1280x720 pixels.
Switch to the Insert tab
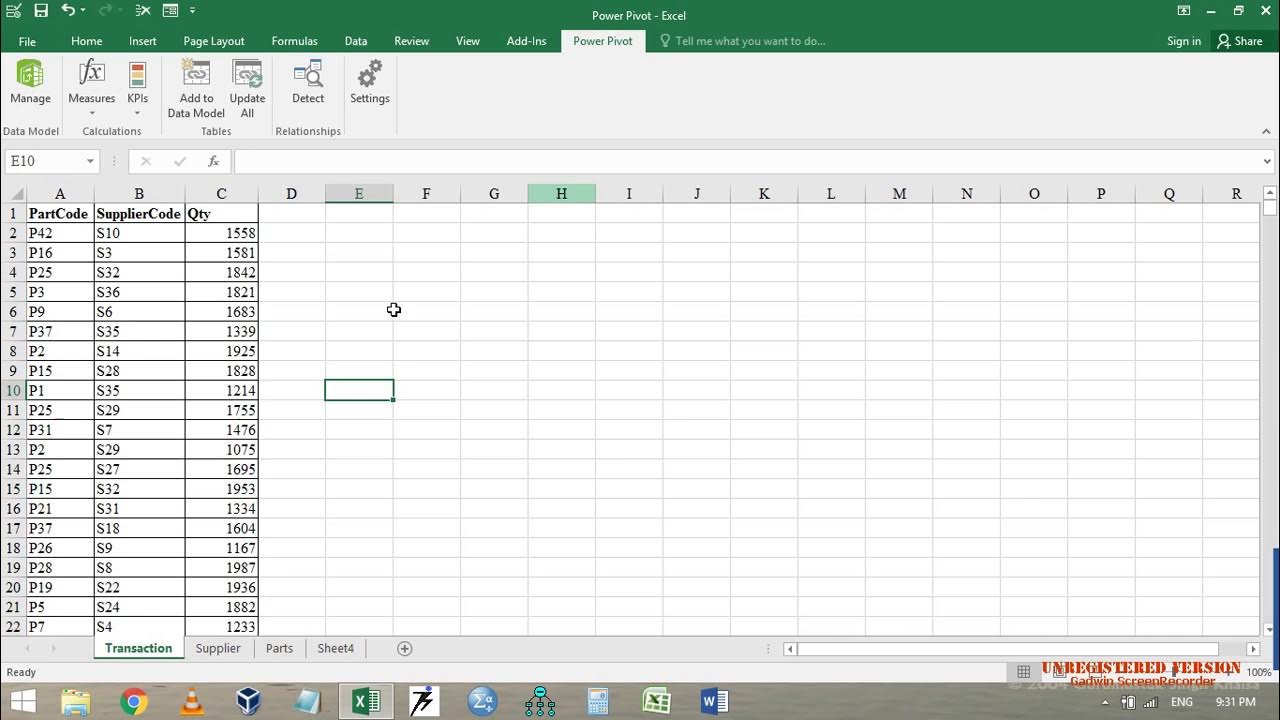(x=143, y=41)
